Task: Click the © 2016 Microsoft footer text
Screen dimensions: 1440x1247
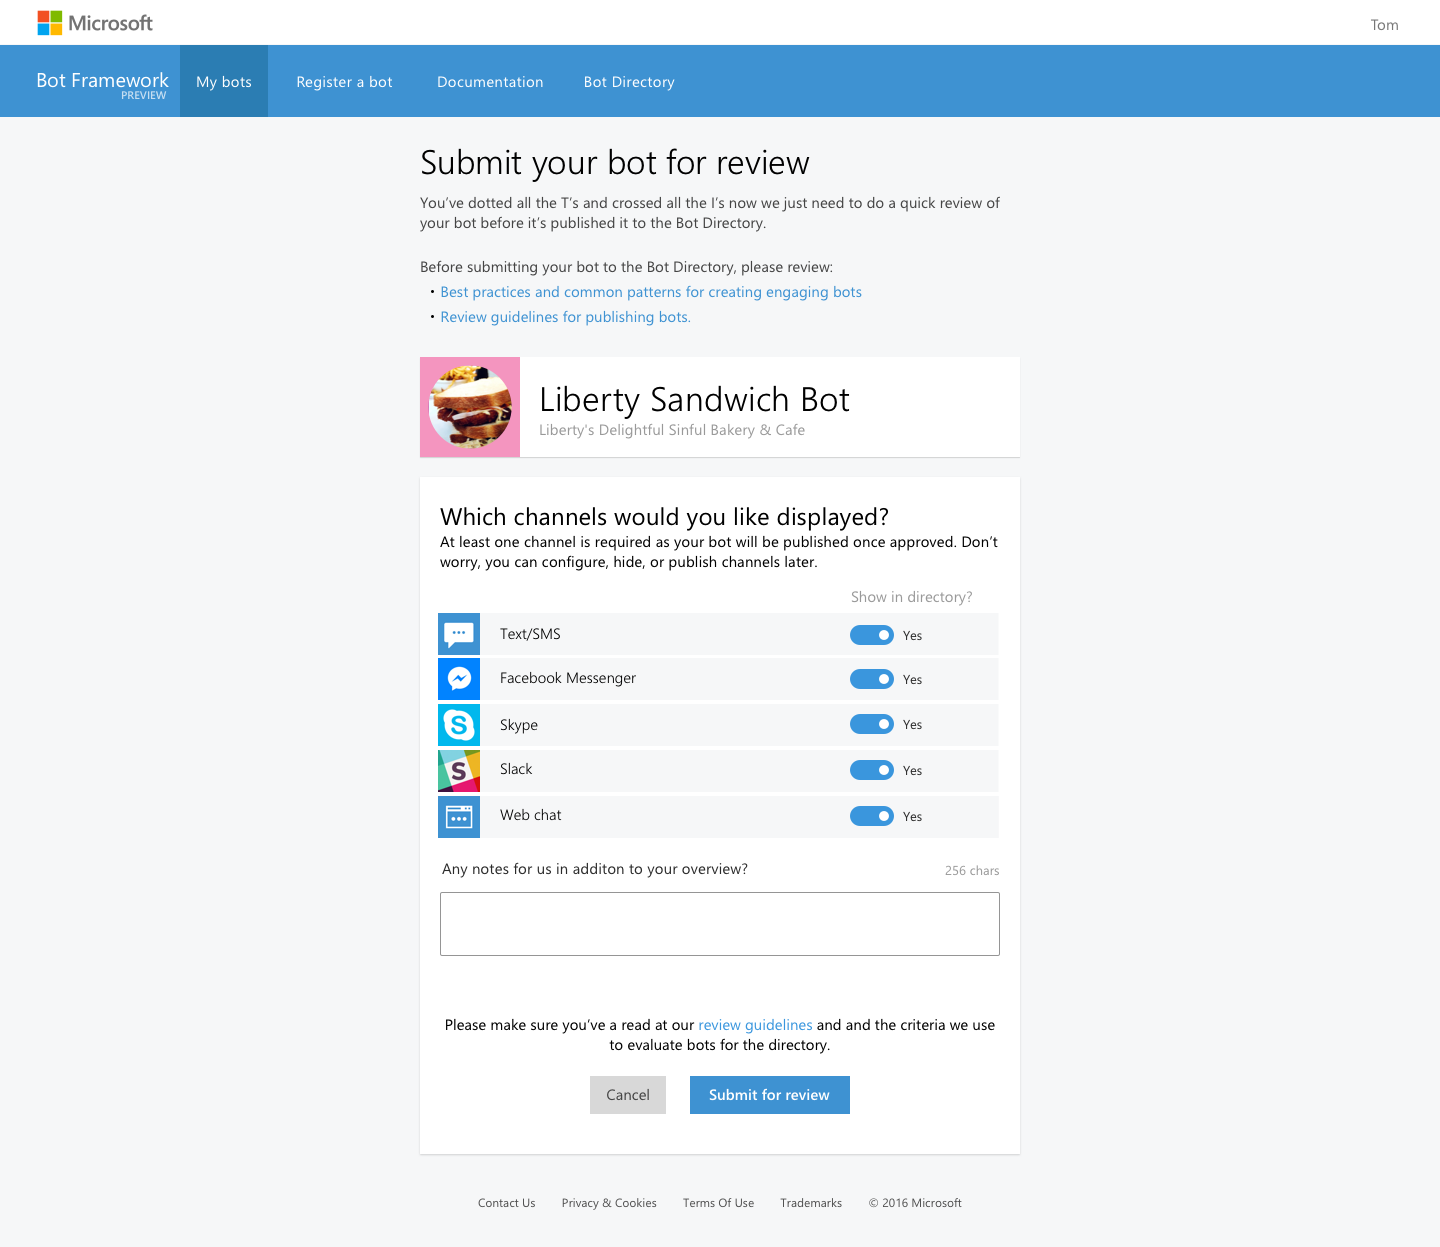Action: click(915, 1203)
